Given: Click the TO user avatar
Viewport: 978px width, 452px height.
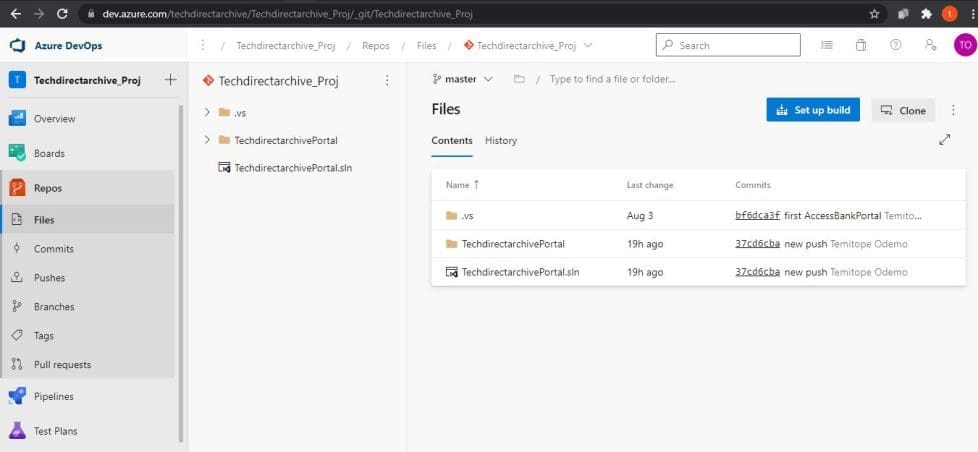Looking at the screenshot, I should [963, 45].
